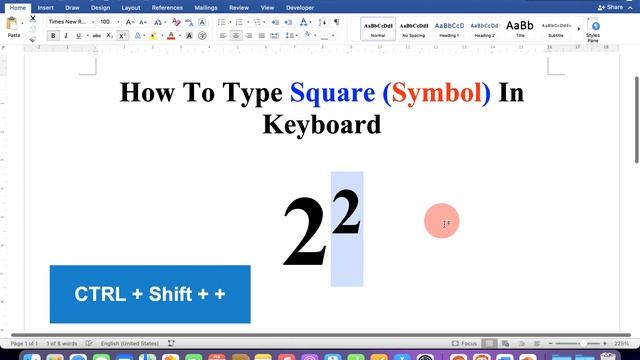
Task: Zoom out with the minus icon
Action: [x=551, y=344]
